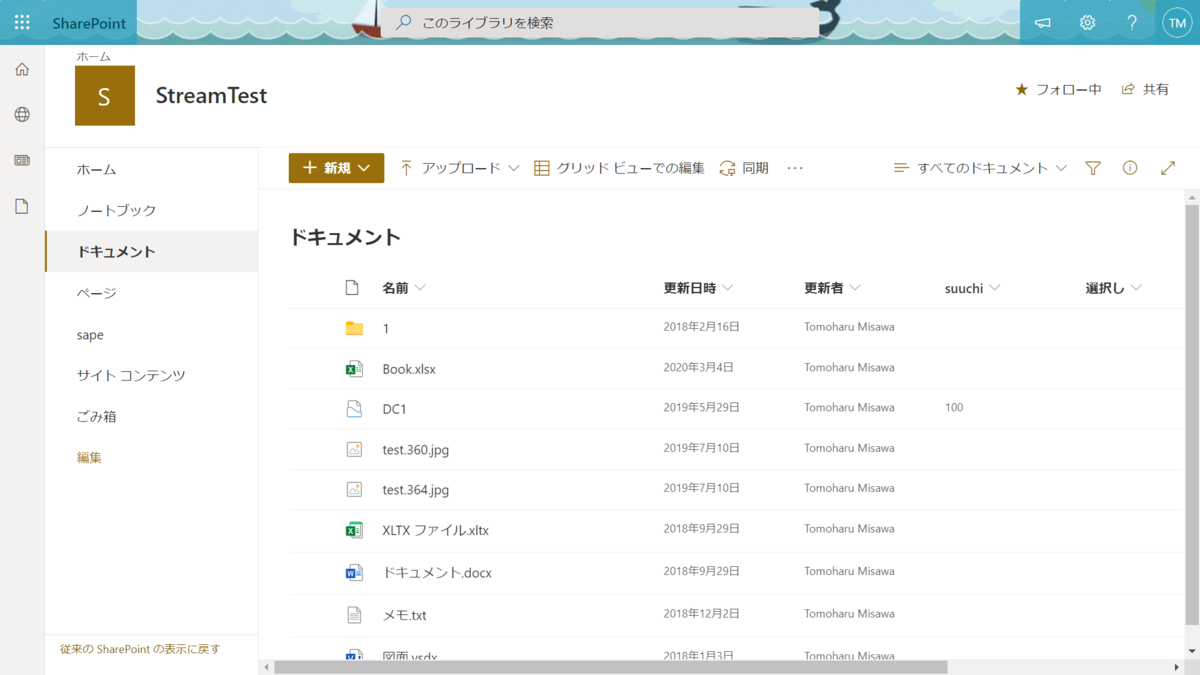Screen dimensions: 1200x675
Task: Click the horizontal scrollbar right arrow
Action: [1177, 667]
